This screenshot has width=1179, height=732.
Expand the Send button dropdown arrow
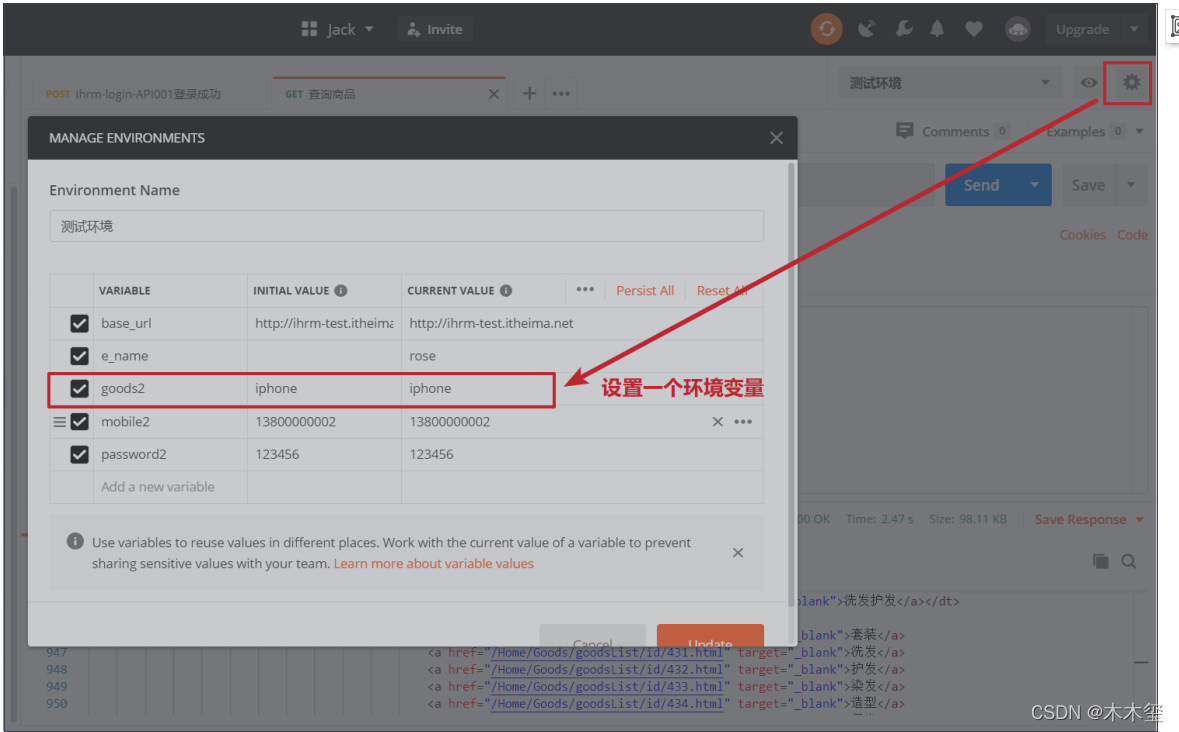[1035, 185]
